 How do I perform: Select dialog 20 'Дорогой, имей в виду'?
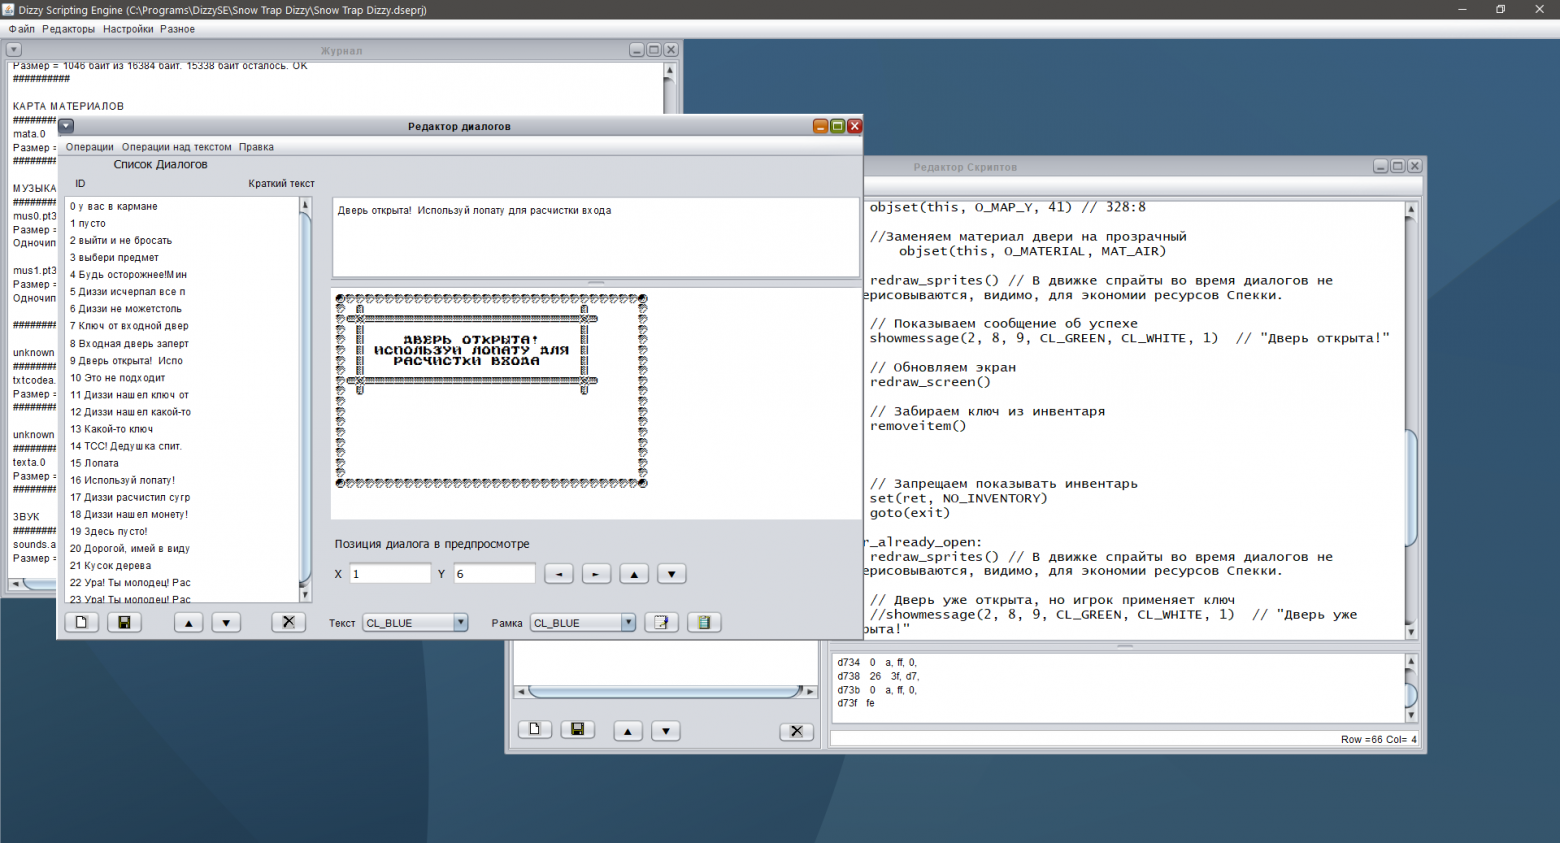183,548
